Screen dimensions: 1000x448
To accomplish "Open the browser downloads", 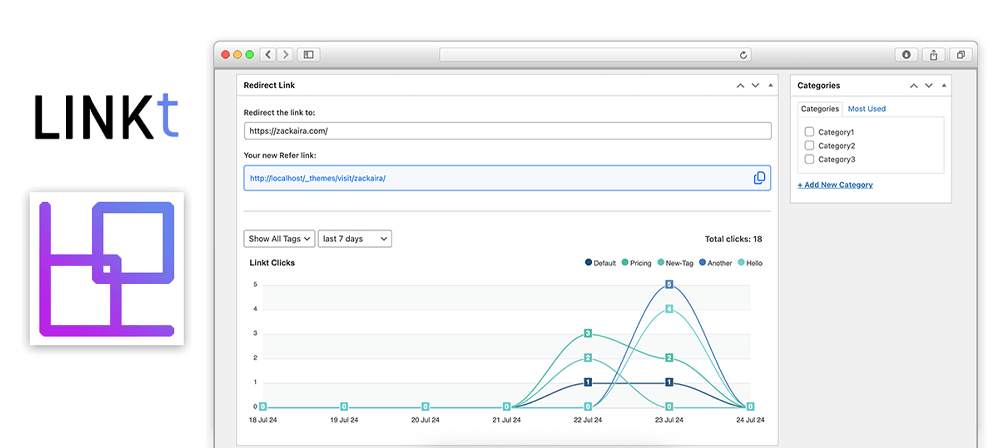I will point(906,55).
